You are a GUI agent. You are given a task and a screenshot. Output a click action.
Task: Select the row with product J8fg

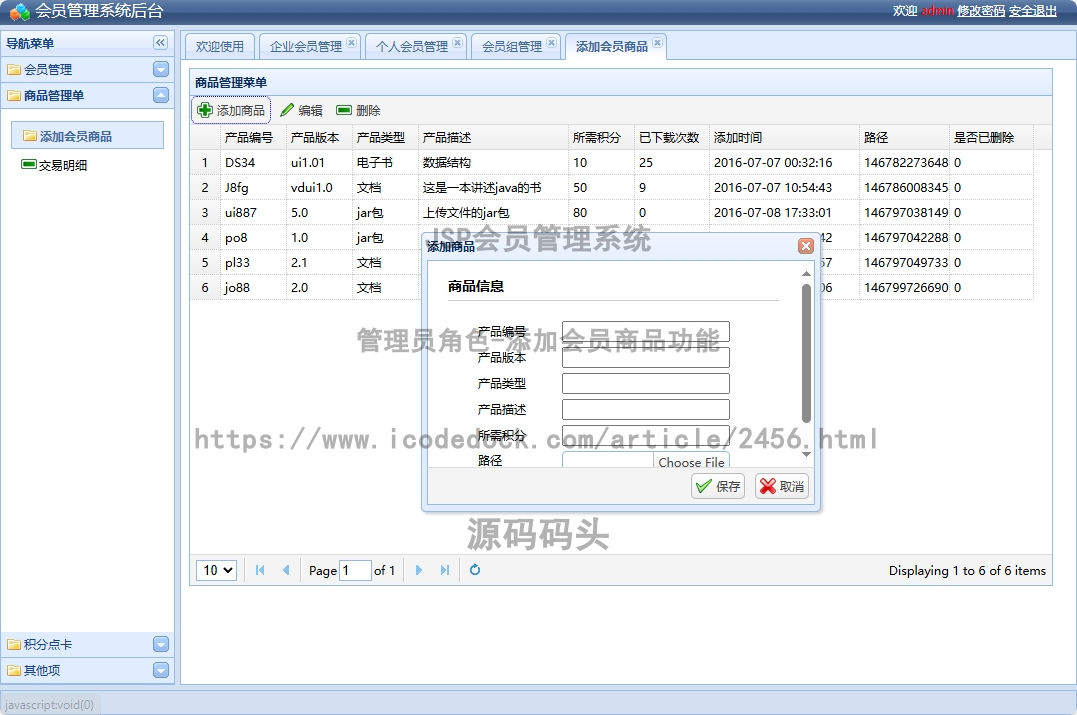tap(611, 188)
